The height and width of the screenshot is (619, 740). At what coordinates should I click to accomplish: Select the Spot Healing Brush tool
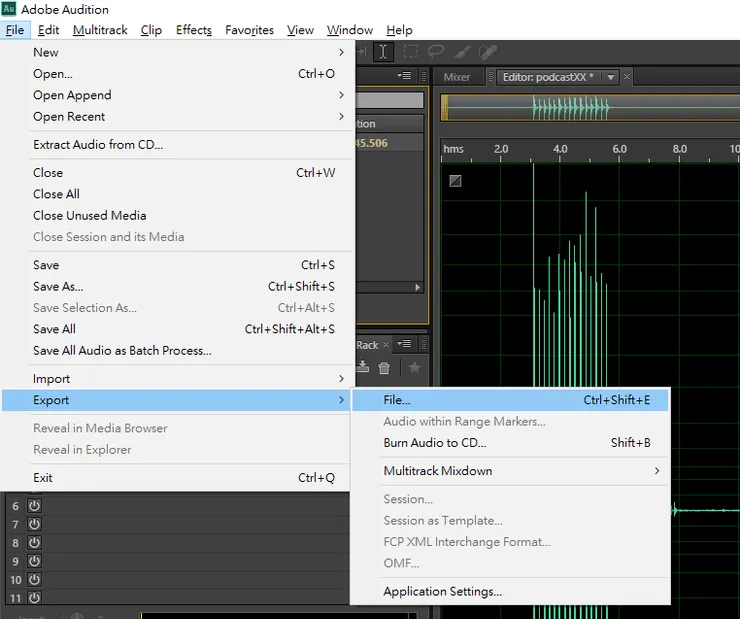488,52
